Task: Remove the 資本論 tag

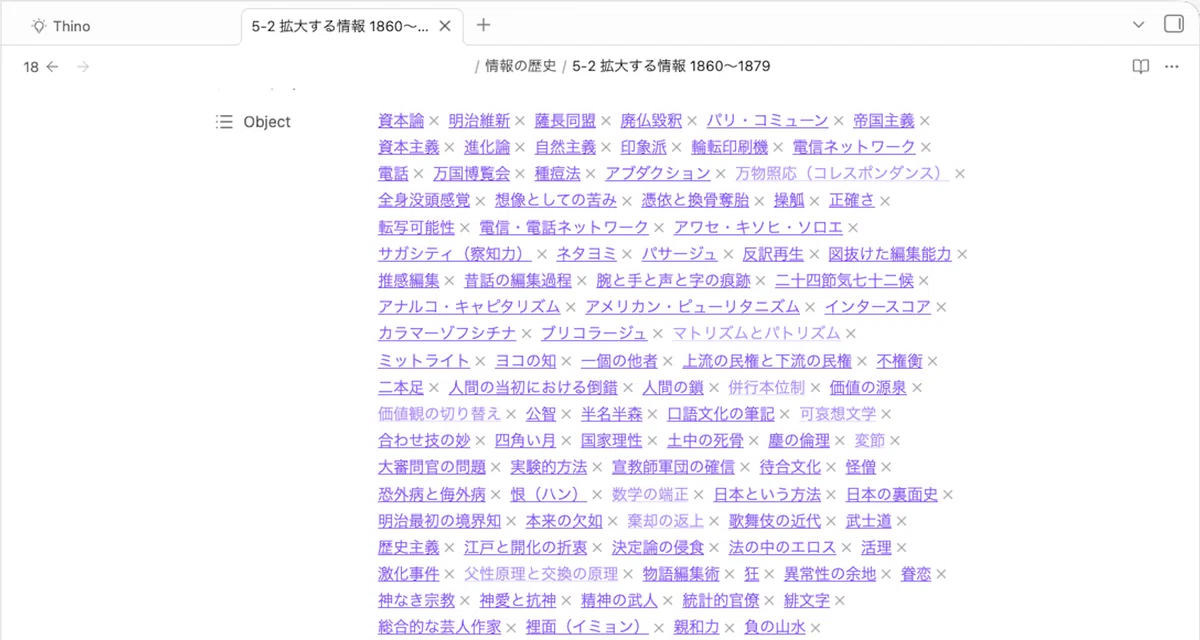Action: pyautogui.click(x=434, y=121)
